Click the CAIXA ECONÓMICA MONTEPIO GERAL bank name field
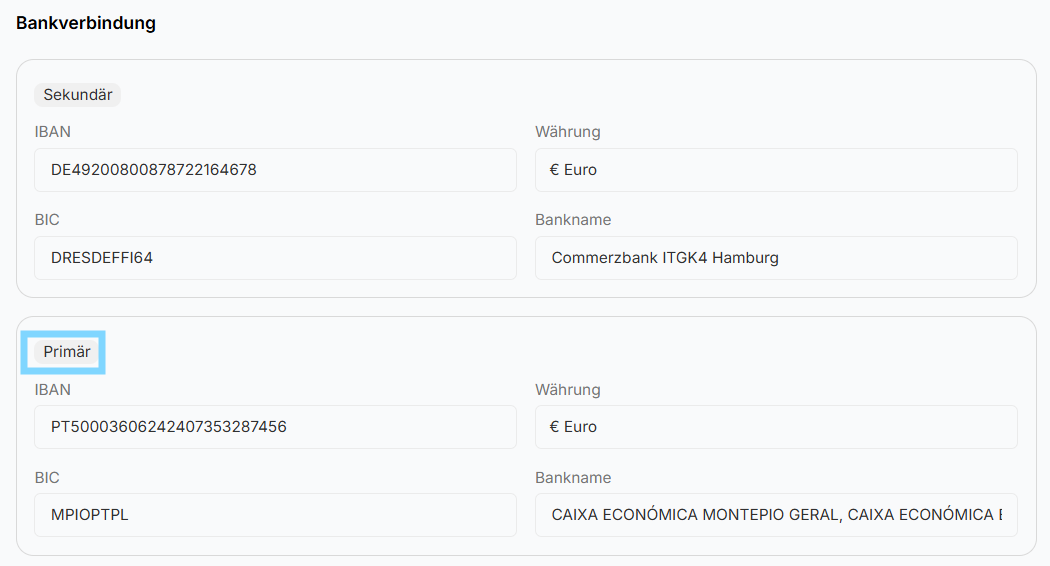 coord(776,515)
